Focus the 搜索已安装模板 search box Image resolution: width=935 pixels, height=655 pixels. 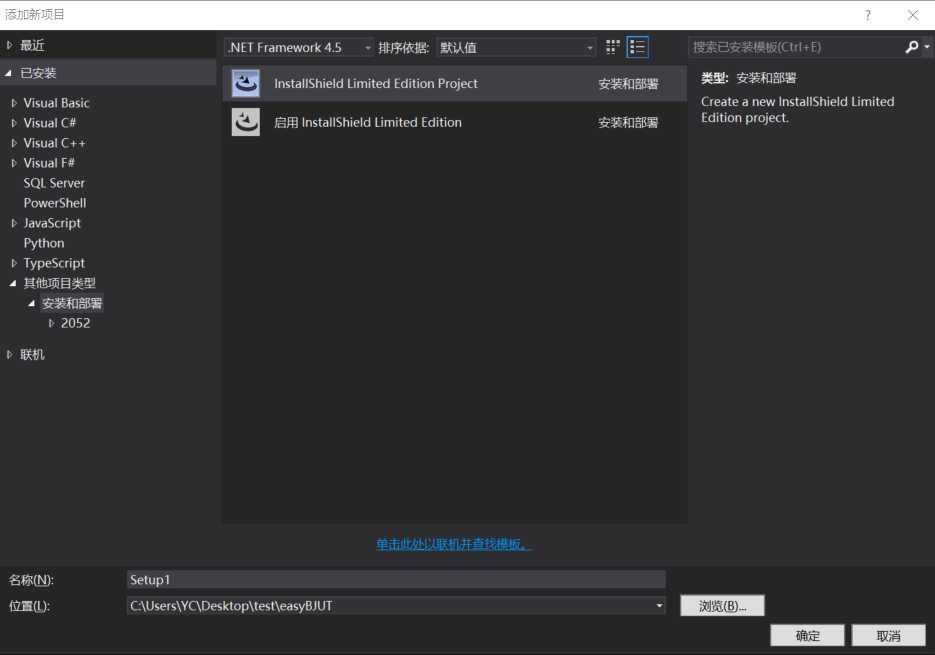tap(797, 47)
